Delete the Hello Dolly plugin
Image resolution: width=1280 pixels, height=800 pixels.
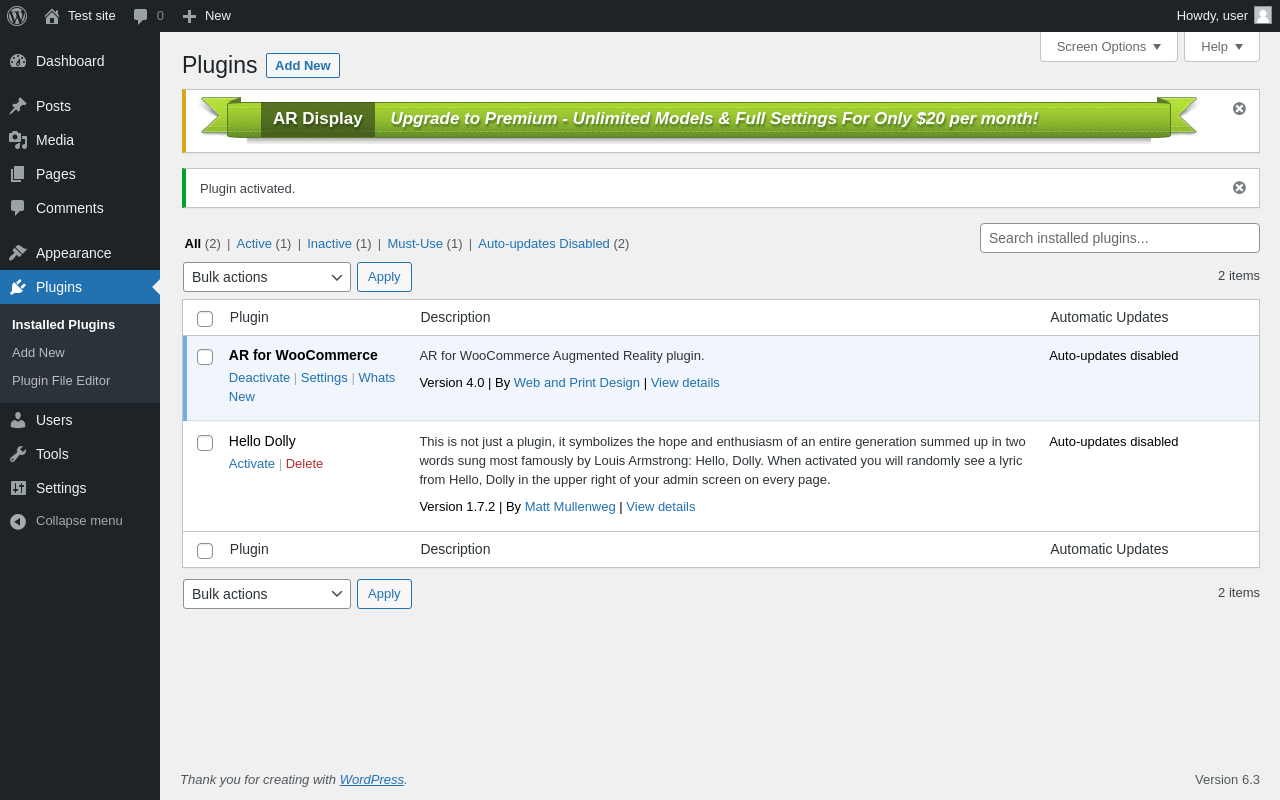click(304, 463)
